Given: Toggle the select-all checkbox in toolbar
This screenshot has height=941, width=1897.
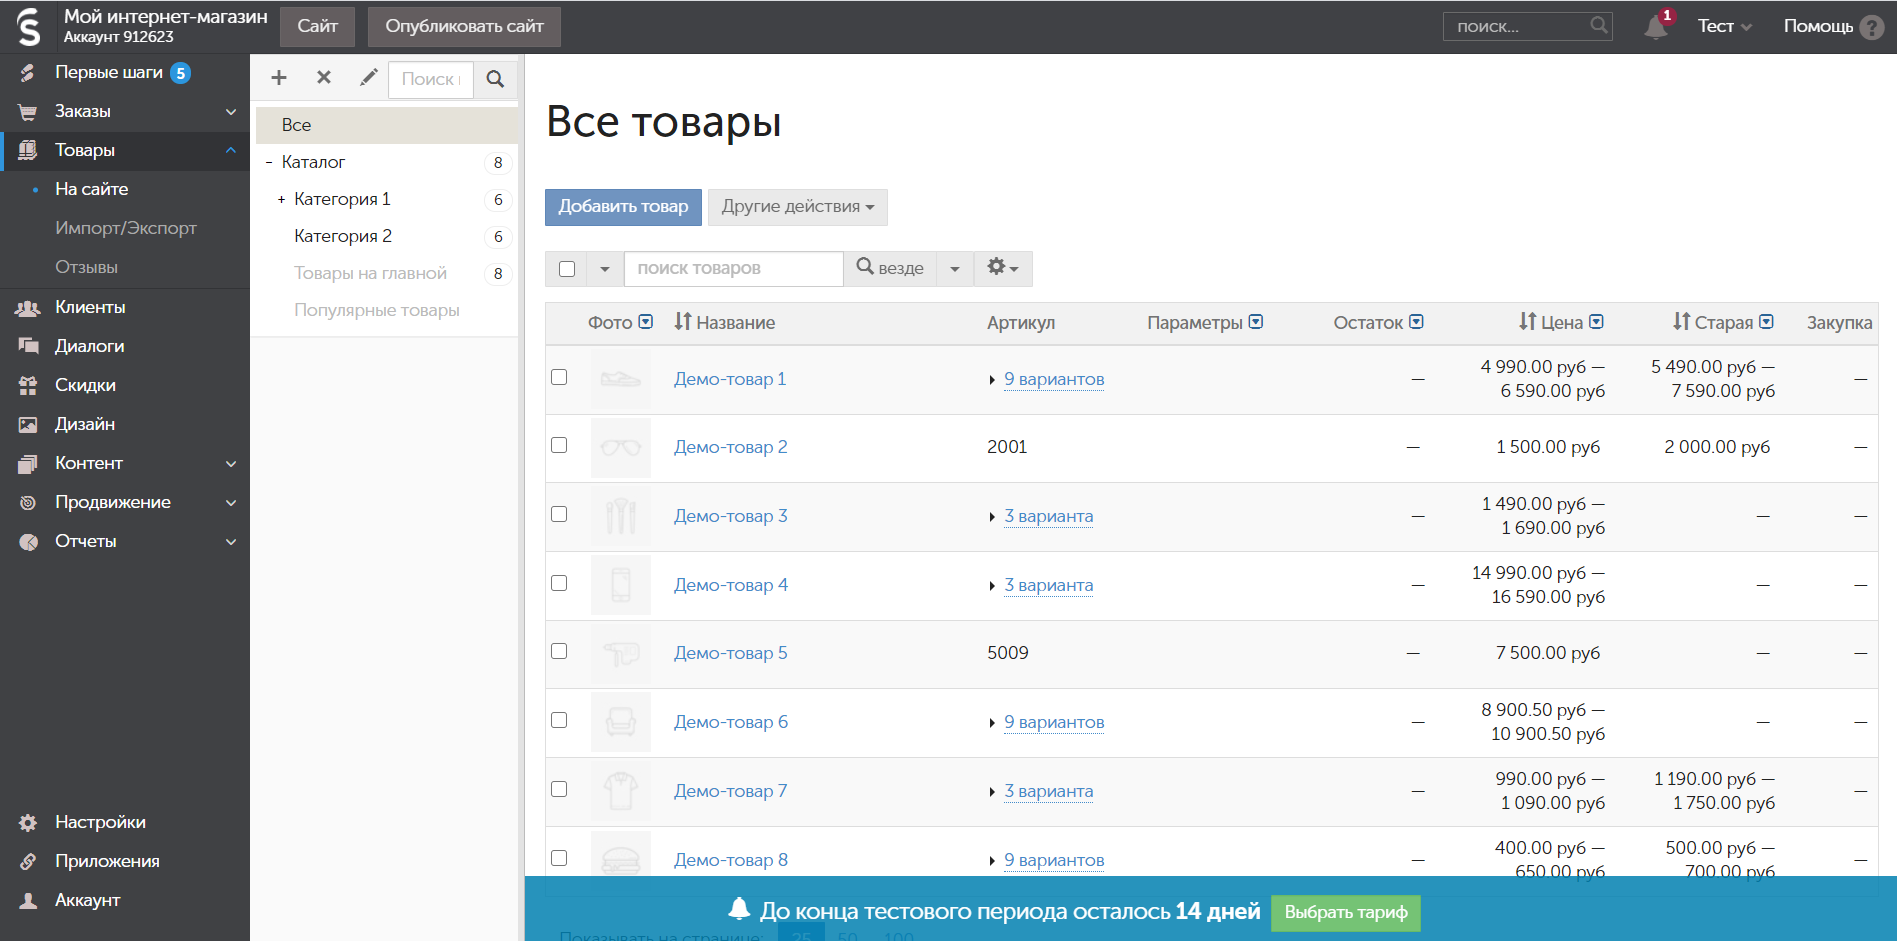Looking at the screenshot, I should pos(567,269).
